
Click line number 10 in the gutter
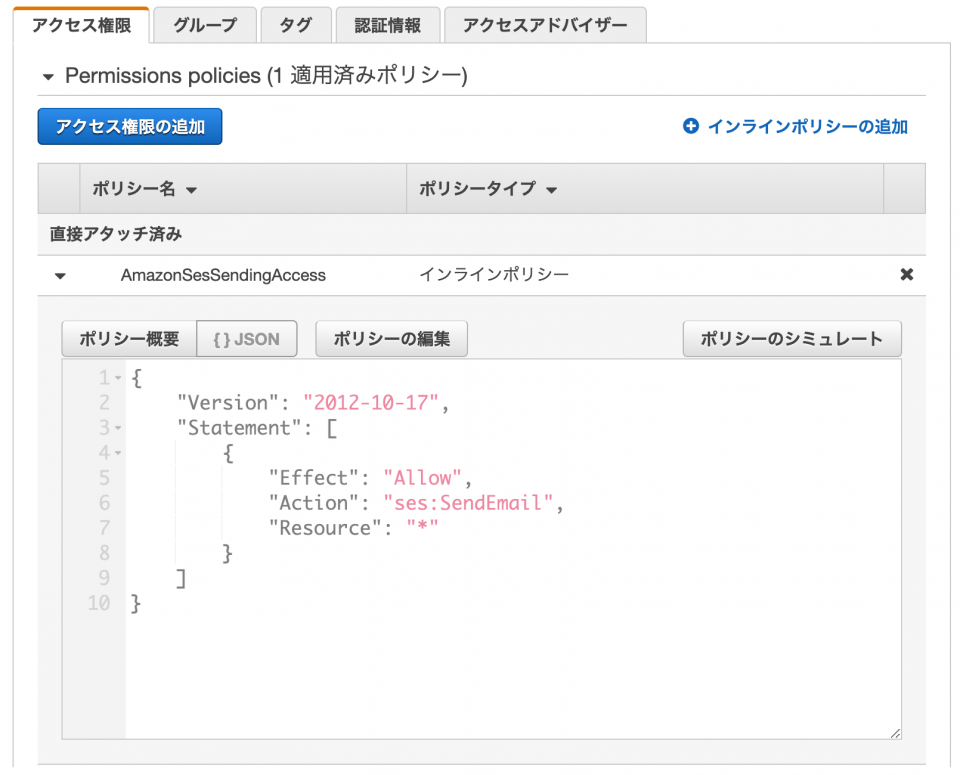99,603
